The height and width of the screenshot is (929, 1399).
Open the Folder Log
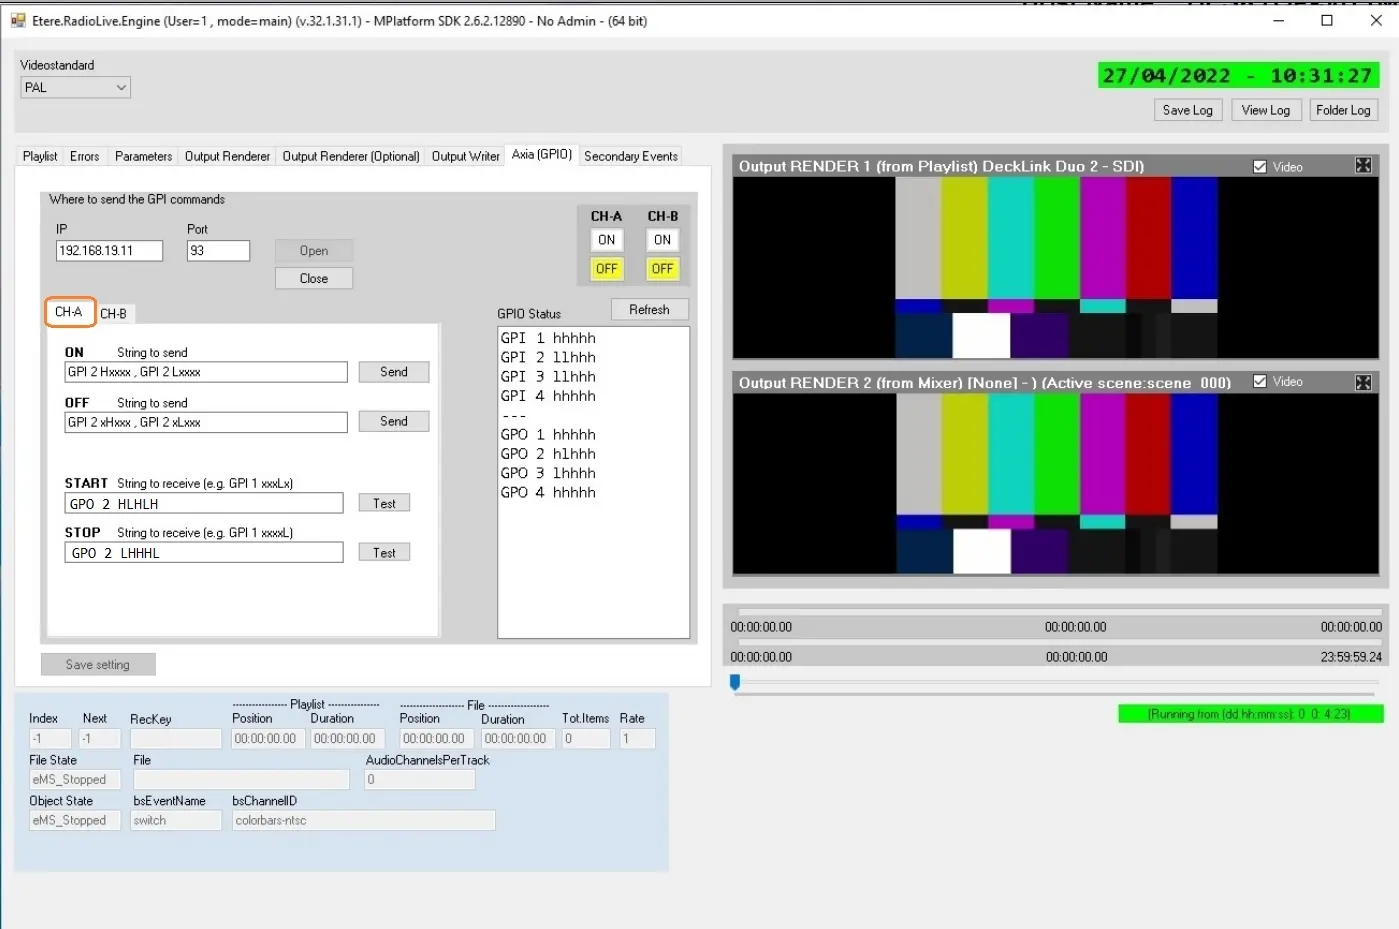point(1342,110)
